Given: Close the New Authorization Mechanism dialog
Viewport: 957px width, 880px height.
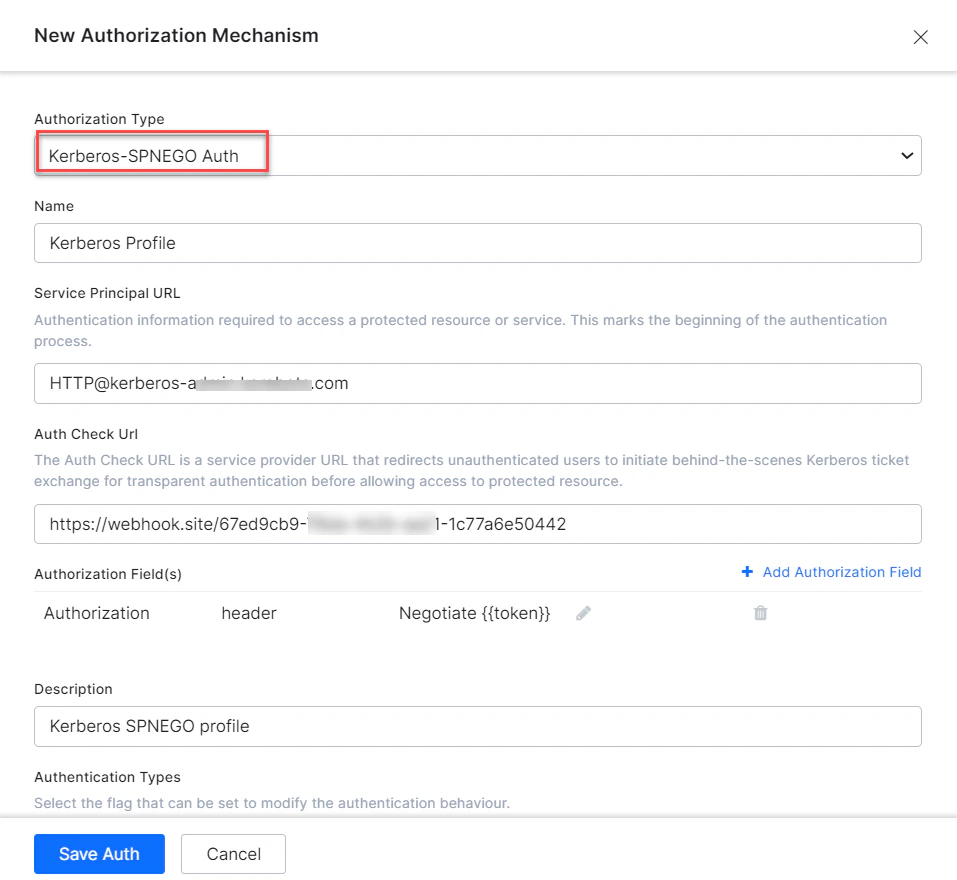Looking at the screenshot, I should pos(921,36).
